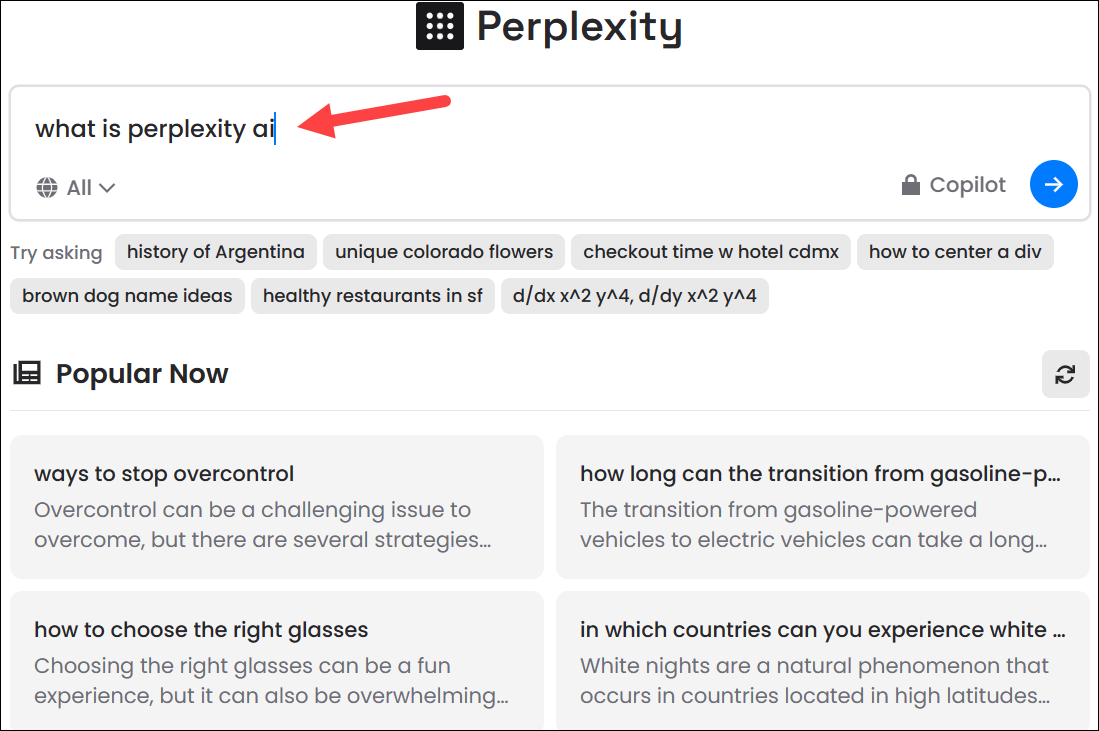Click "how to choose the right glasses" card
Viewport: 1099px width, 731px height.
coord(277,660)
